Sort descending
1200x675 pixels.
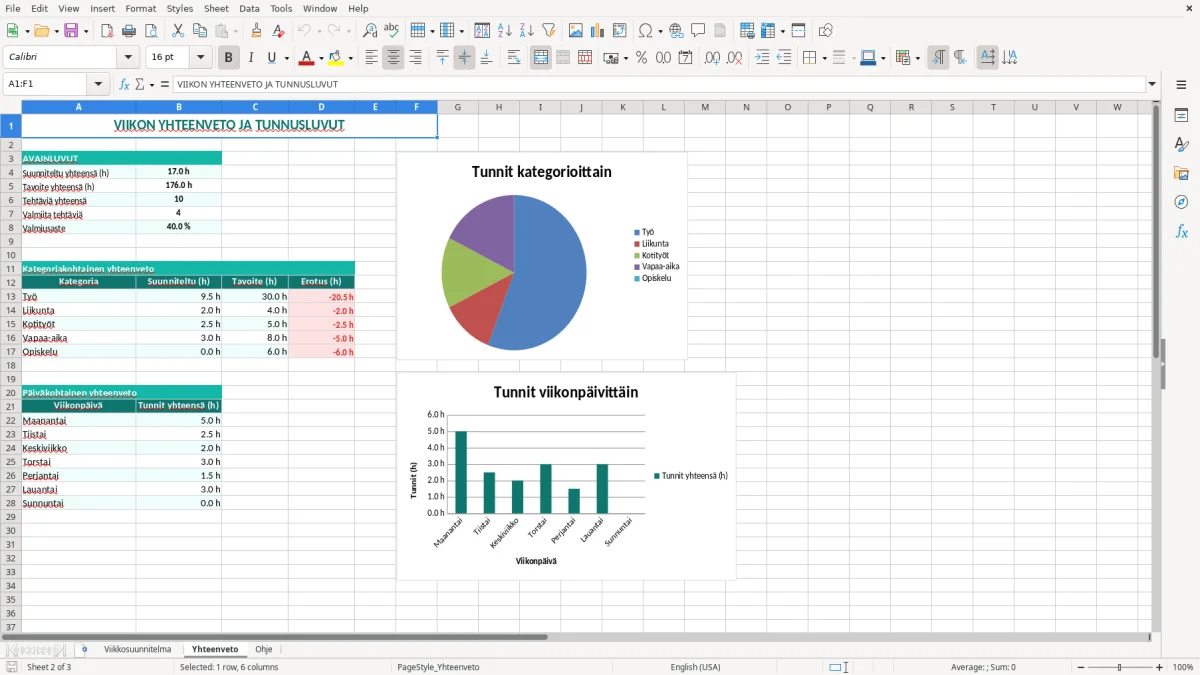pyautogui.click(x=527, y=31)
